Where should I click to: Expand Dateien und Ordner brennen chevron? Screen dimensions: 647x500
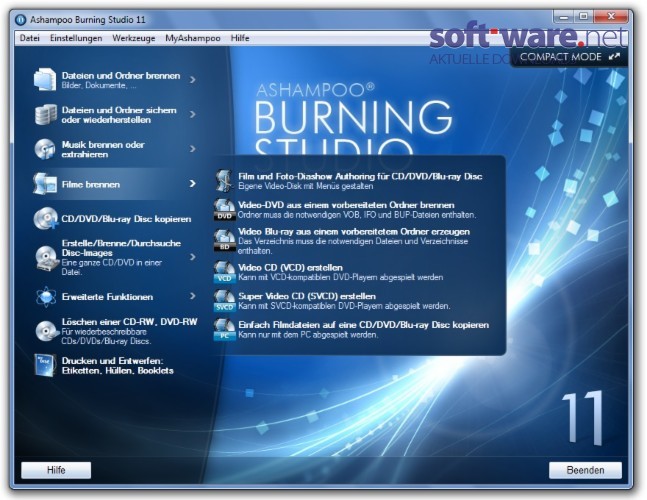point(193,79)
